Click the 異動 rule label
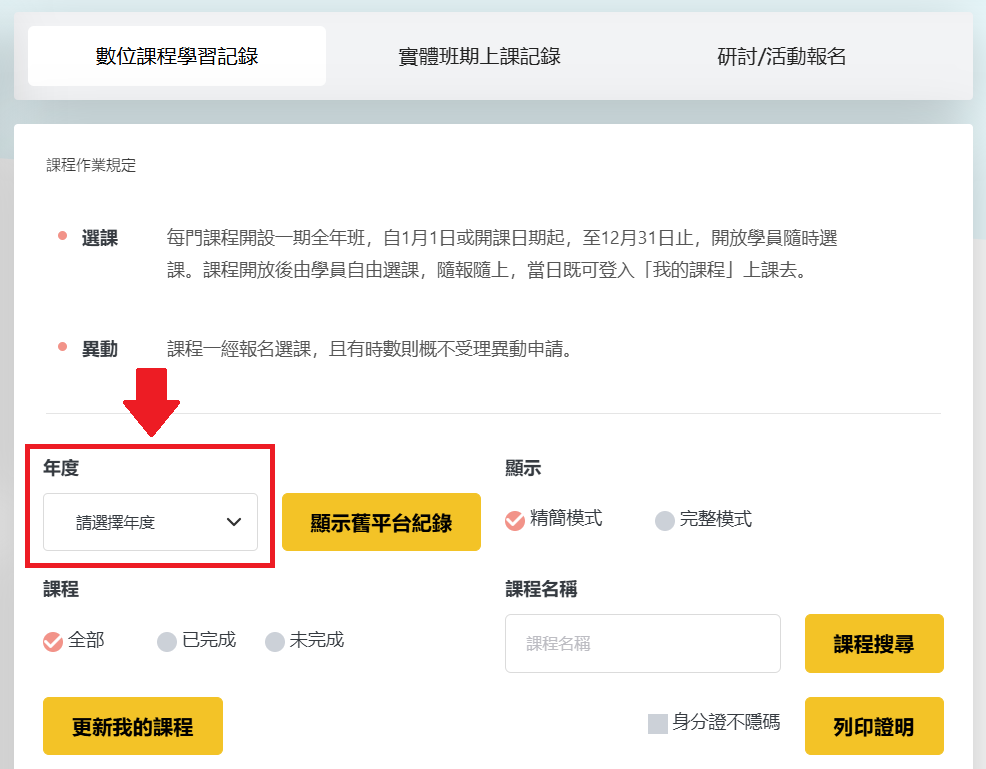 point(100,349)
